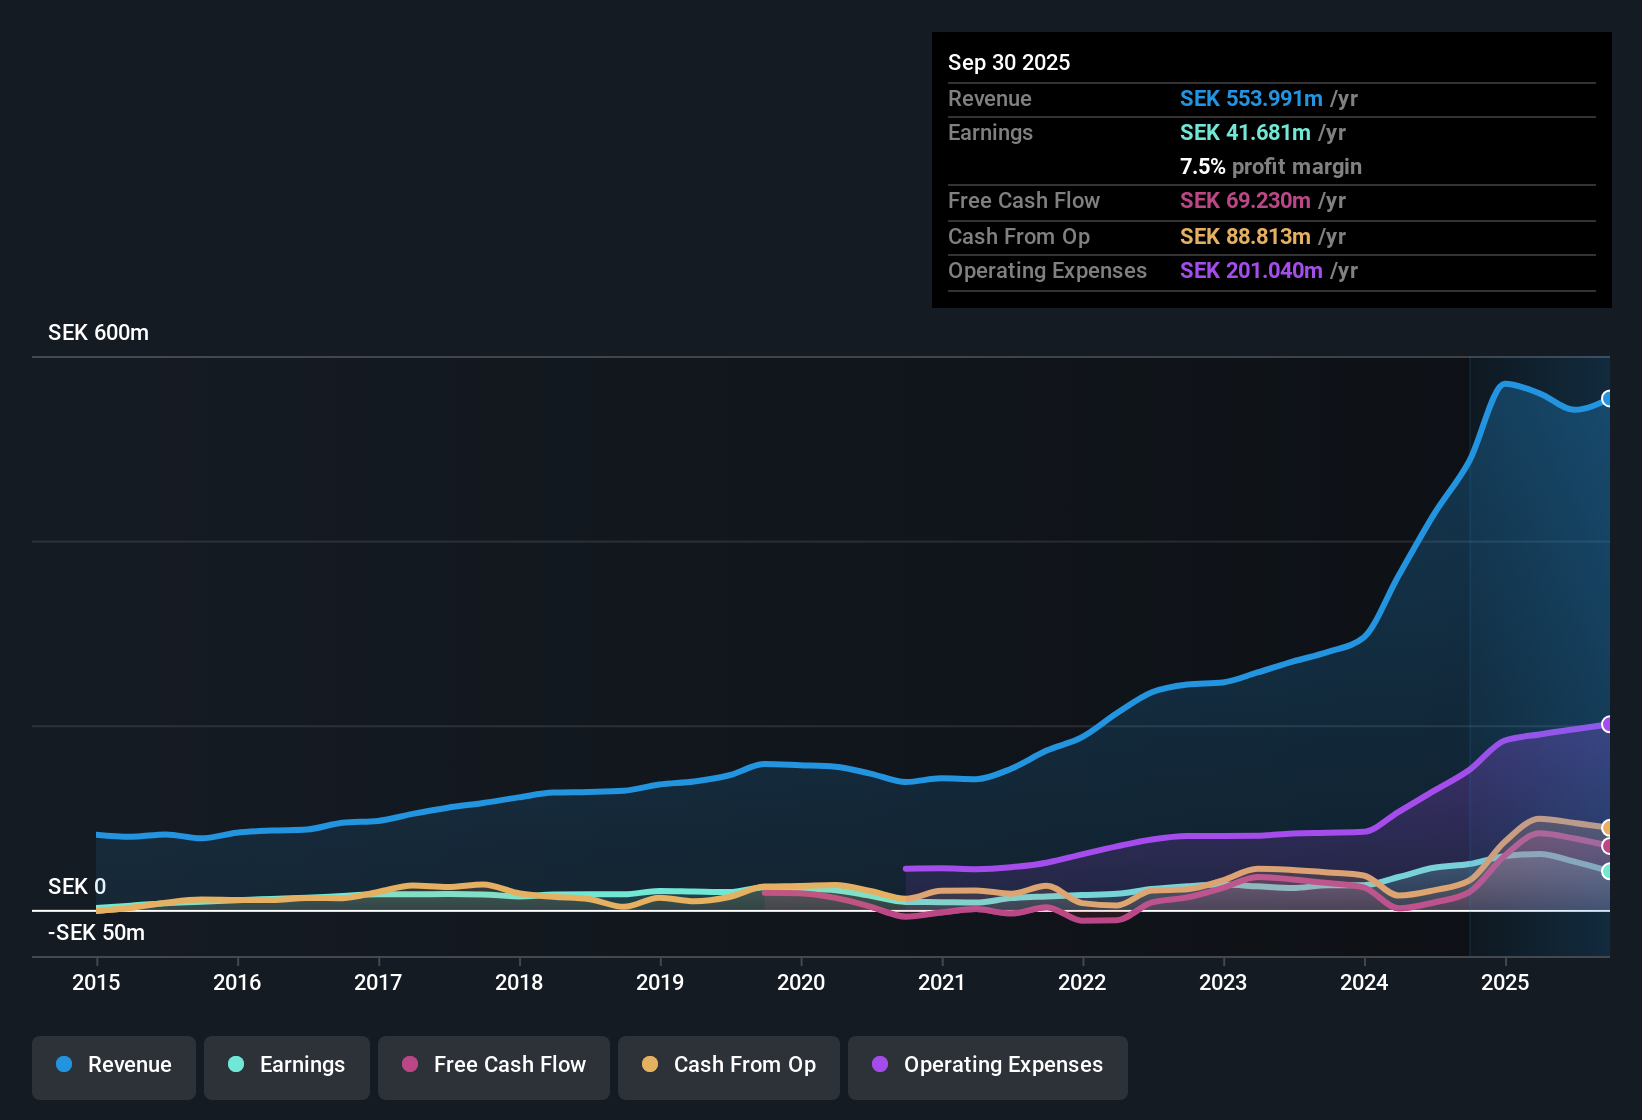This screenshot has width=1642, height=1120.
Task: Select the 2020 year label on the axis
Action: click(x=801, y=983)
